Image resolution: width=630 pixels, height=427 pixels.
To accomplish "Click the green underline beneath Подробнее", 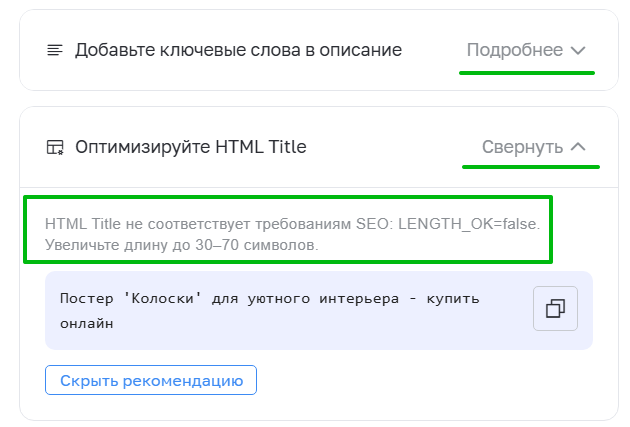I will coord(526,73).
